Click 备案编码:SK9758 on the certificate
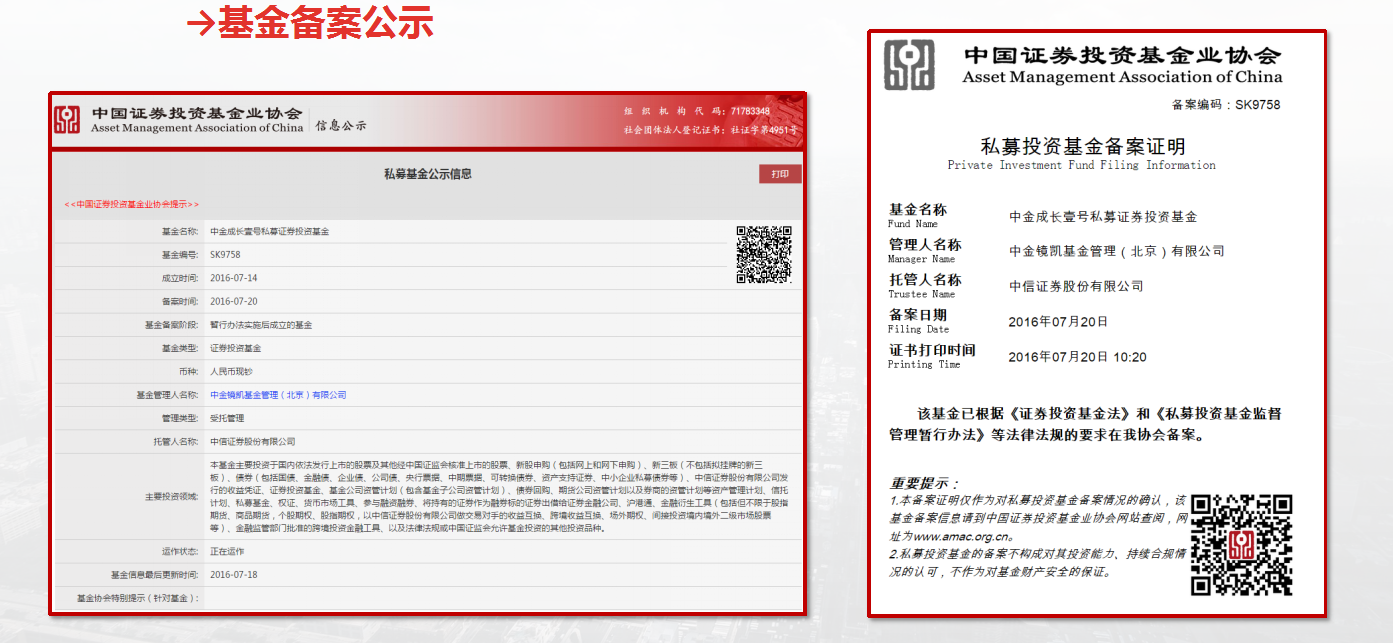The height and width of the screenshot is (643, 1393). [x=1226, y=104]
